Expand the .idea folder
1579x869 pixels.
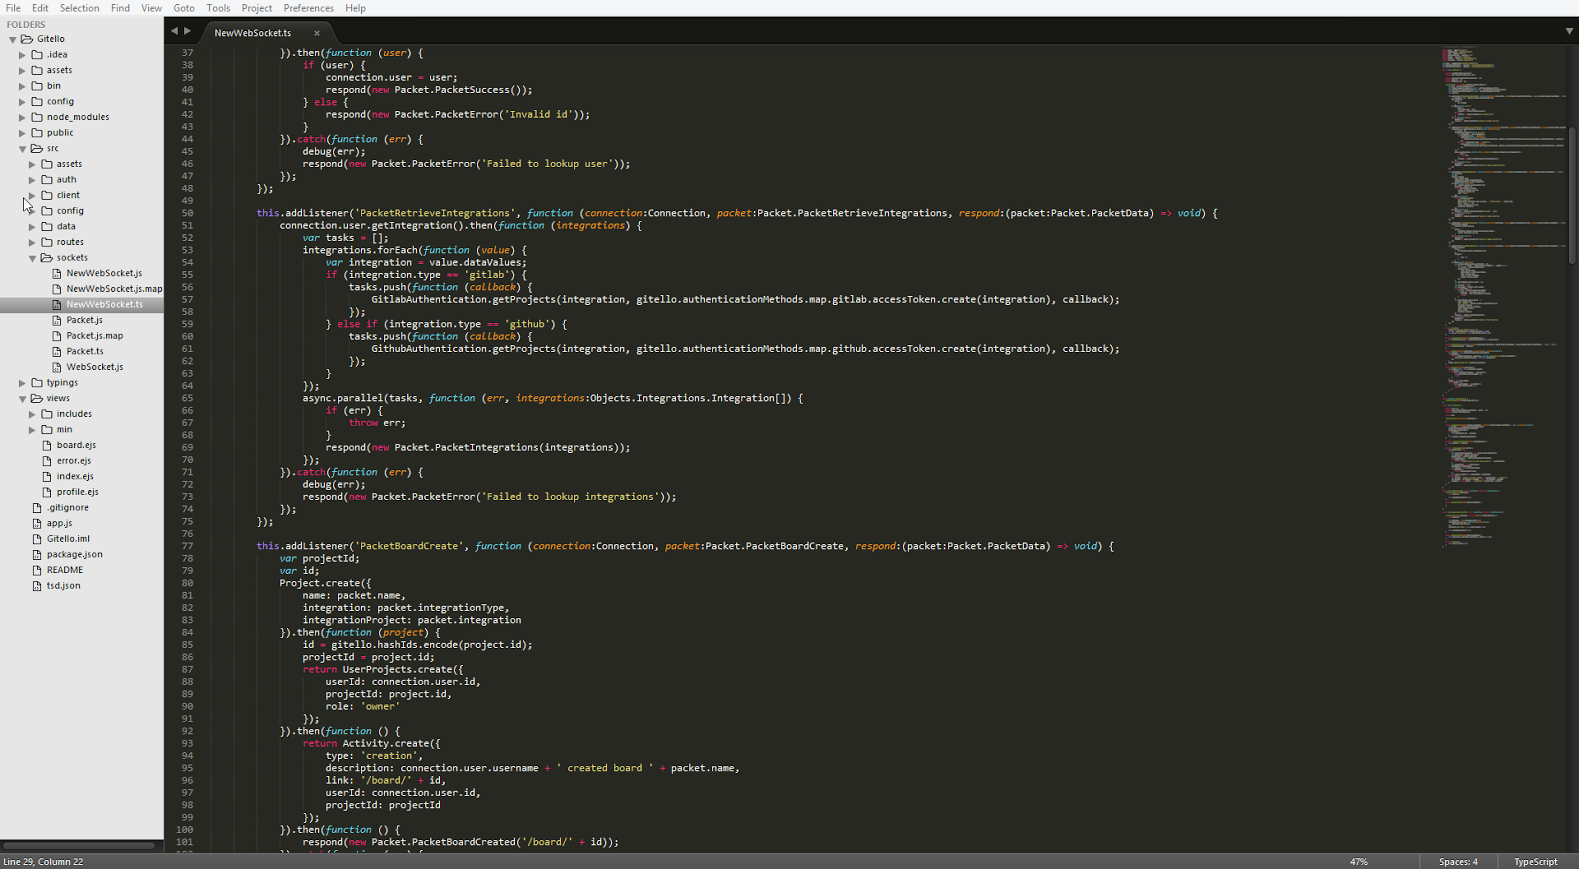tap(22, 55)
